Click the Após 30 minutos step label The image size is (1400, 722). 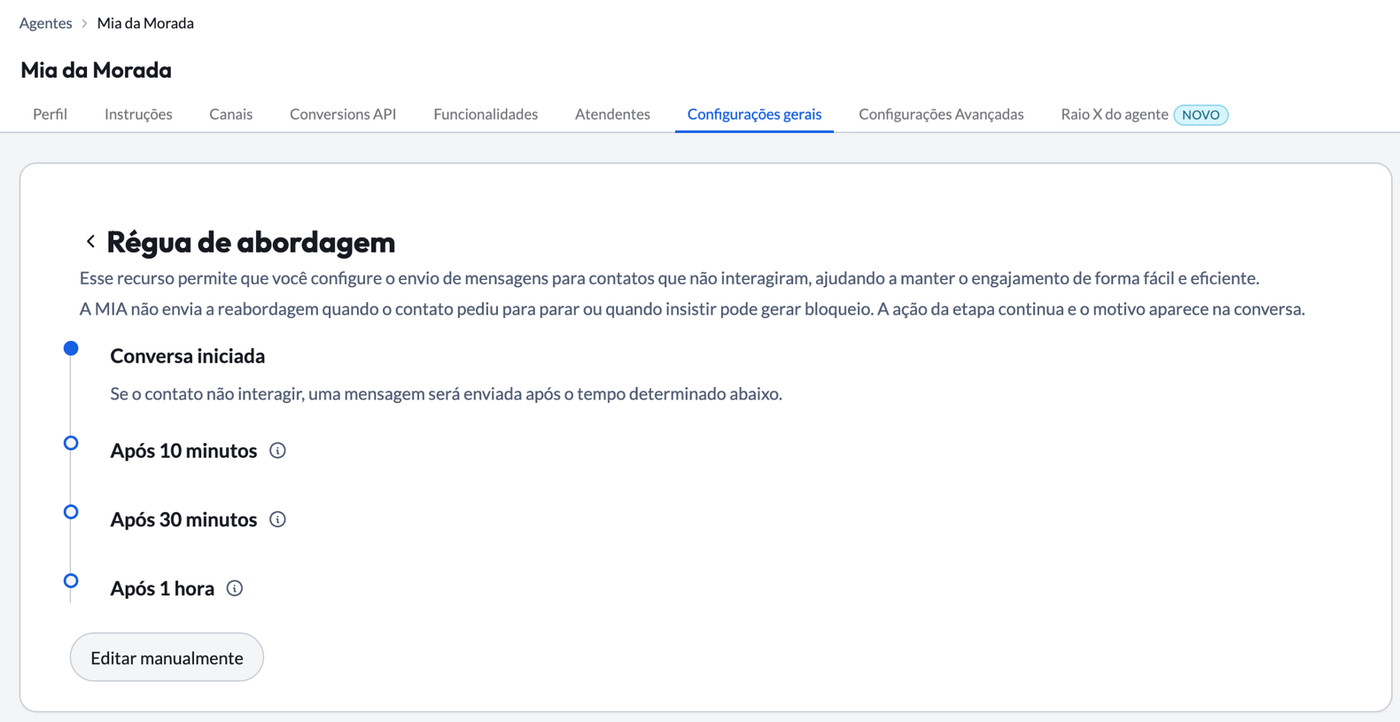(x=184, y=520)
